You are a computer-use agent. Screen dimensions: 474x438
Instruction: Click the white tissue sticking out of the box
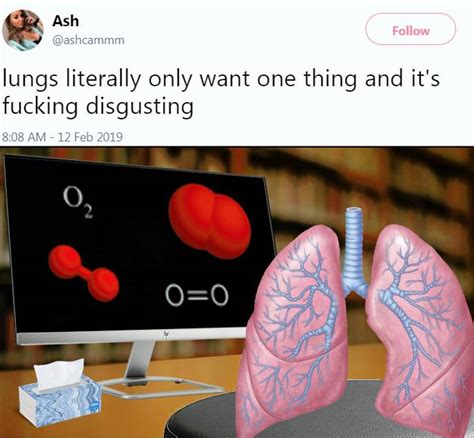59,373
